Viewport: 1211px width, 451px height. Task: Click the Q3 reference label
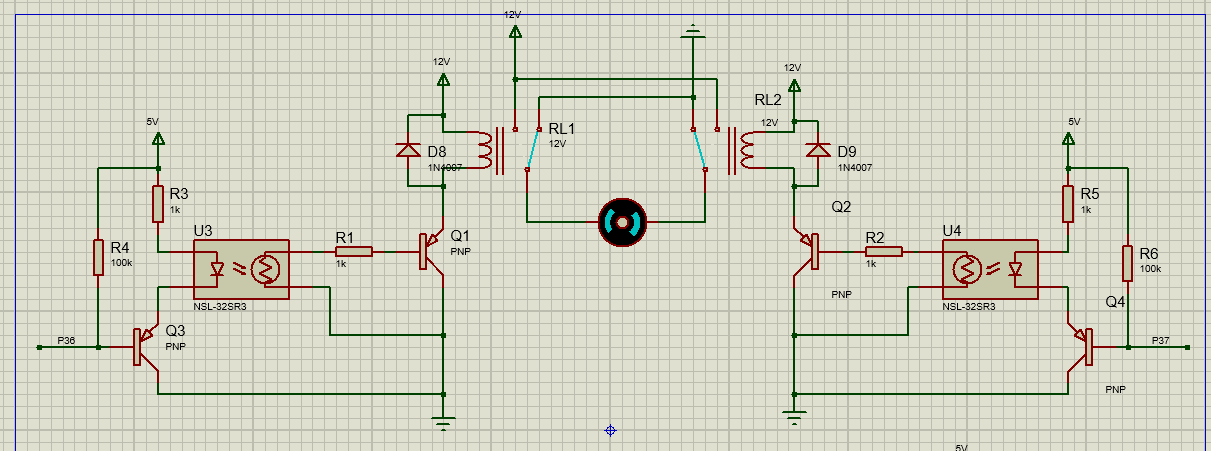176,331
